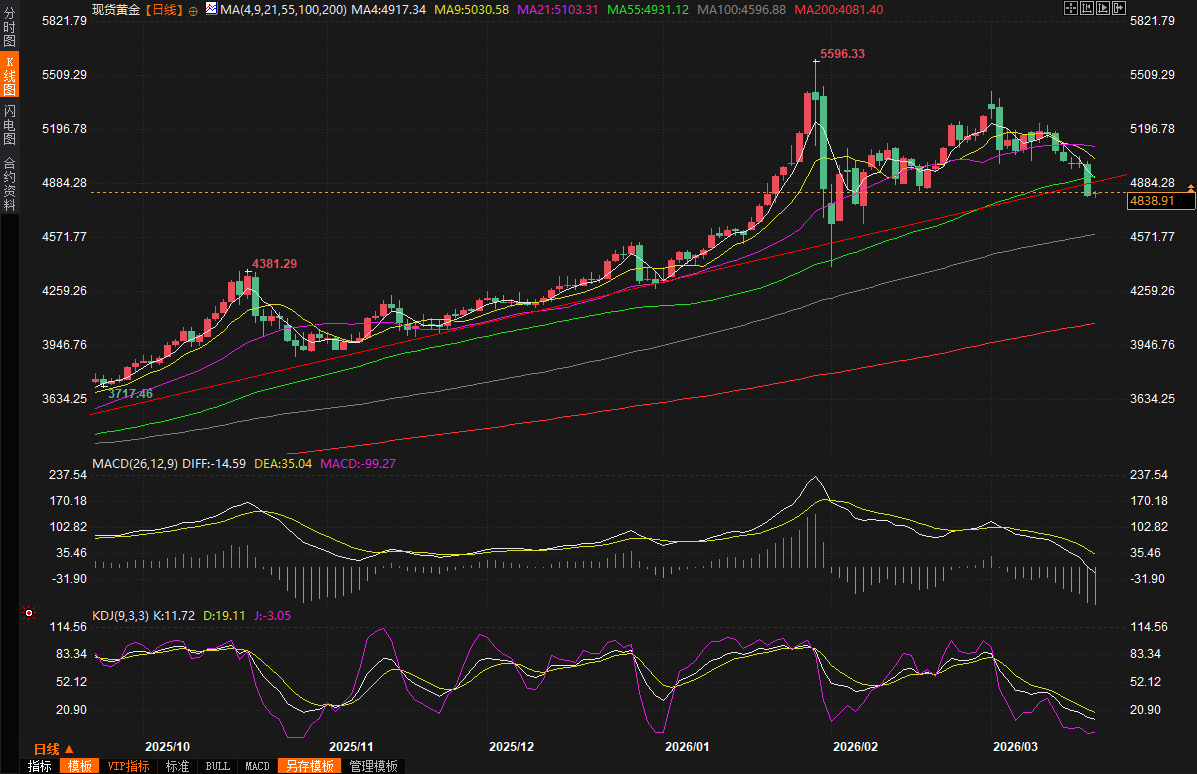Image resolution: width=1197 pixels, height=774 pixels.
Task: Click the orange arrow marker above price label
Action: pos(1190,188)
